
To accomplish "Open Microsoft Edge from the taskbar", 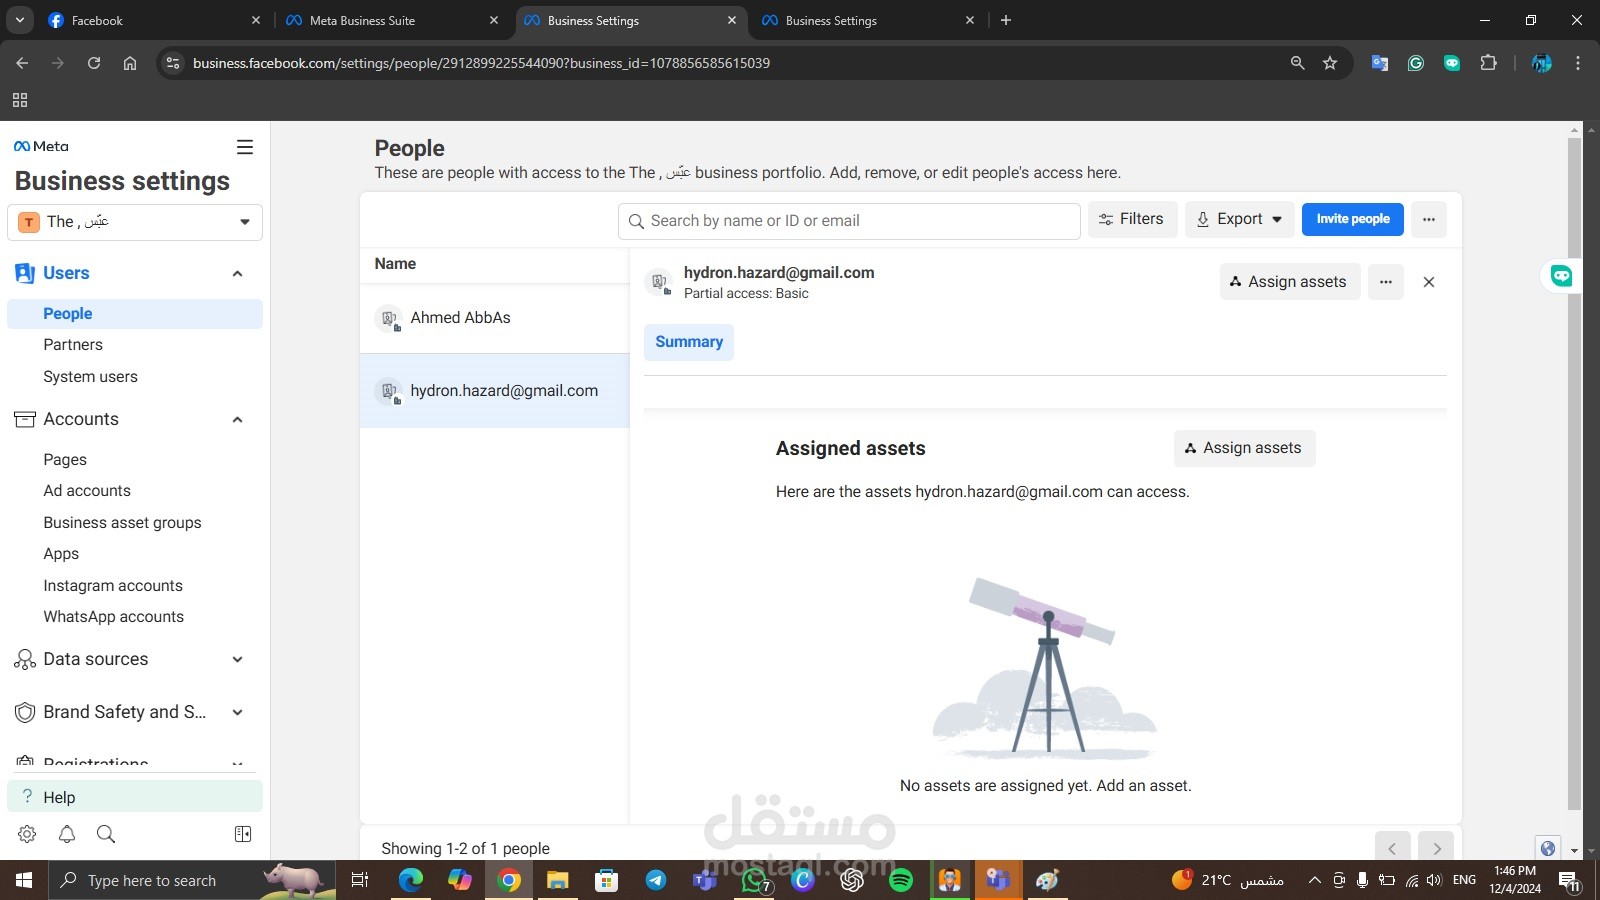I will pyautogui.click(x=411, y=880).
